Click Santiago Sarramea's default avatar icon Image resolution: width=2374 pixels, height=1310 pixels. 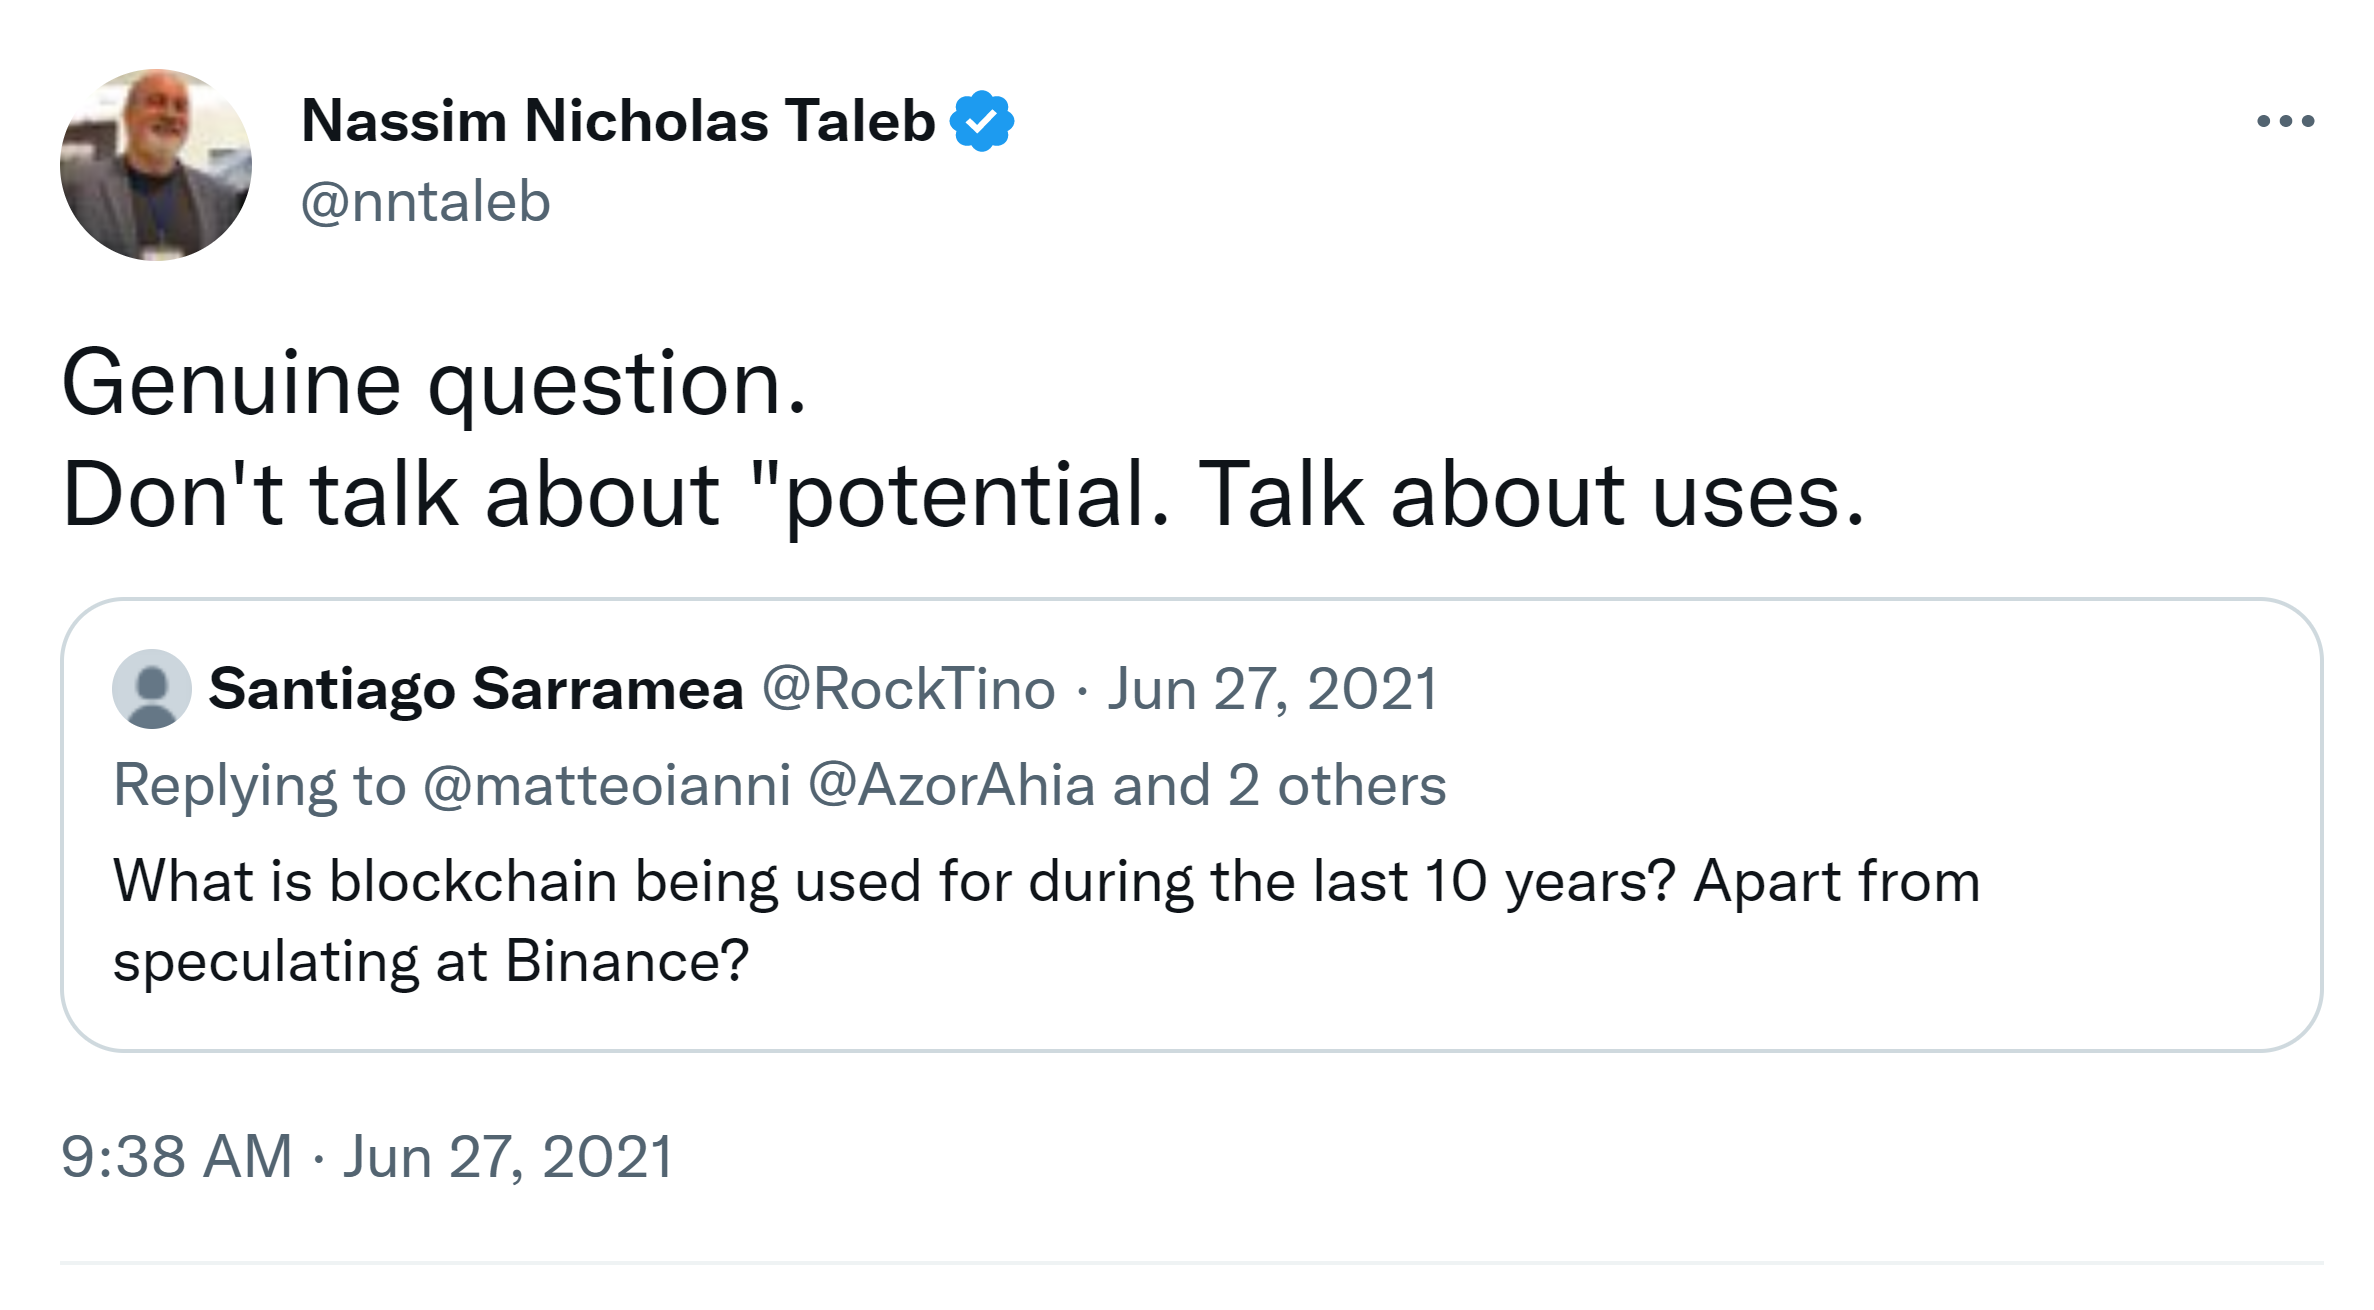[152, 689]
